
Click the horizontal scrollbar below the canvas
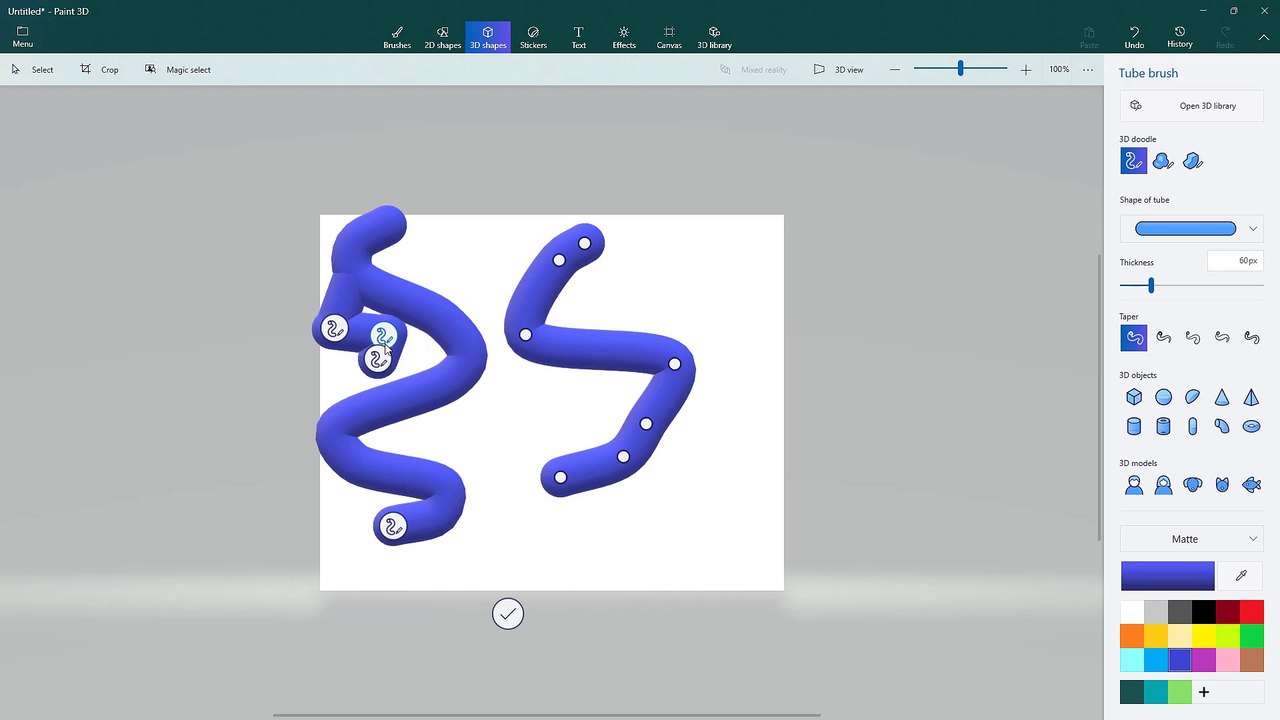tap(546, 715)
